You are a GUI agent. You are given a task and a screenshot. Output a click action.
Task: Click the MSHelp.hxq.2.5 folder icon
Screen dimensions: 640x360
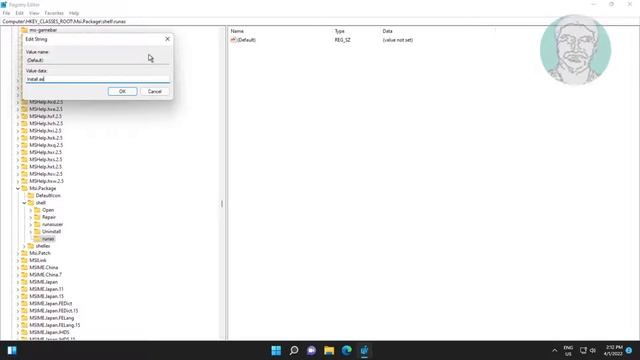pyautogui.click(x=24, y=145)
